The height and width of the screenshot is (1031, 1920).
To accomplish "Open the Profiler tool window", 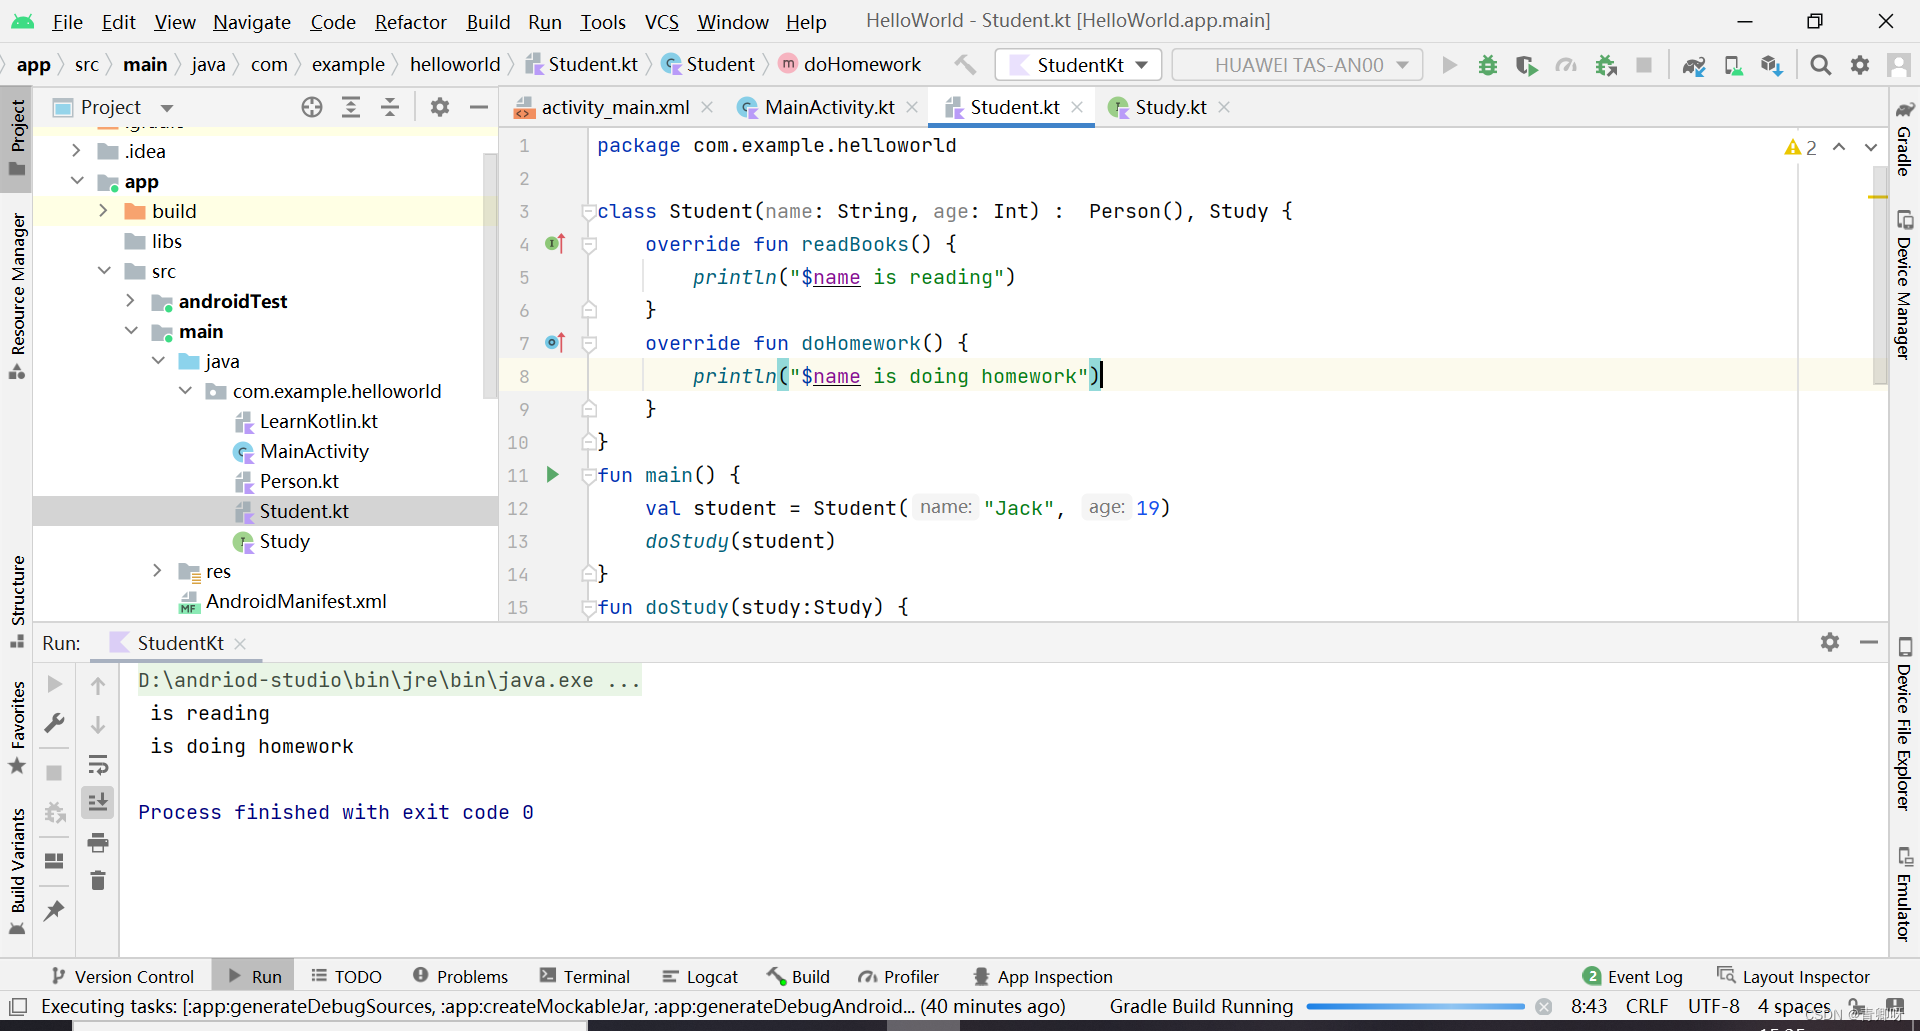I will (x=898, y=976).
